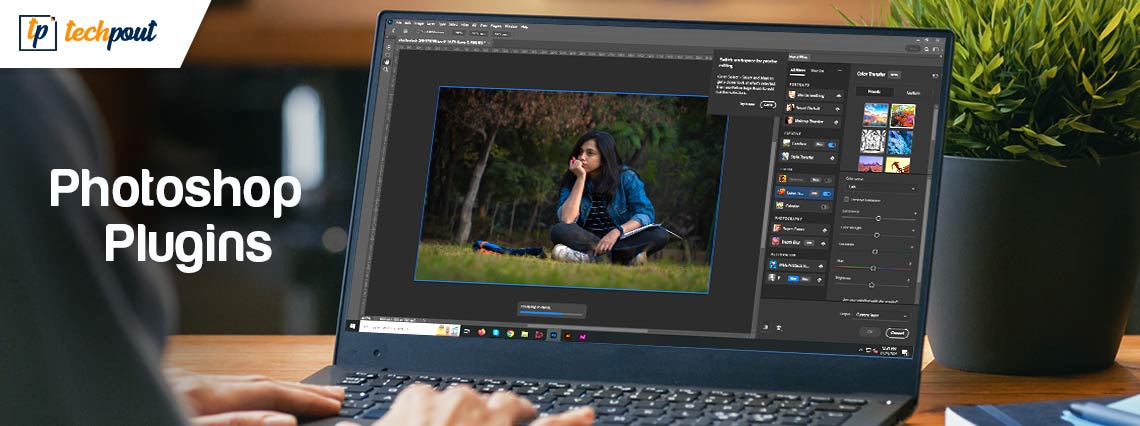Click the second icon at panel bottom left
Screen dimensions: 1140x426
tap(779, 328)
